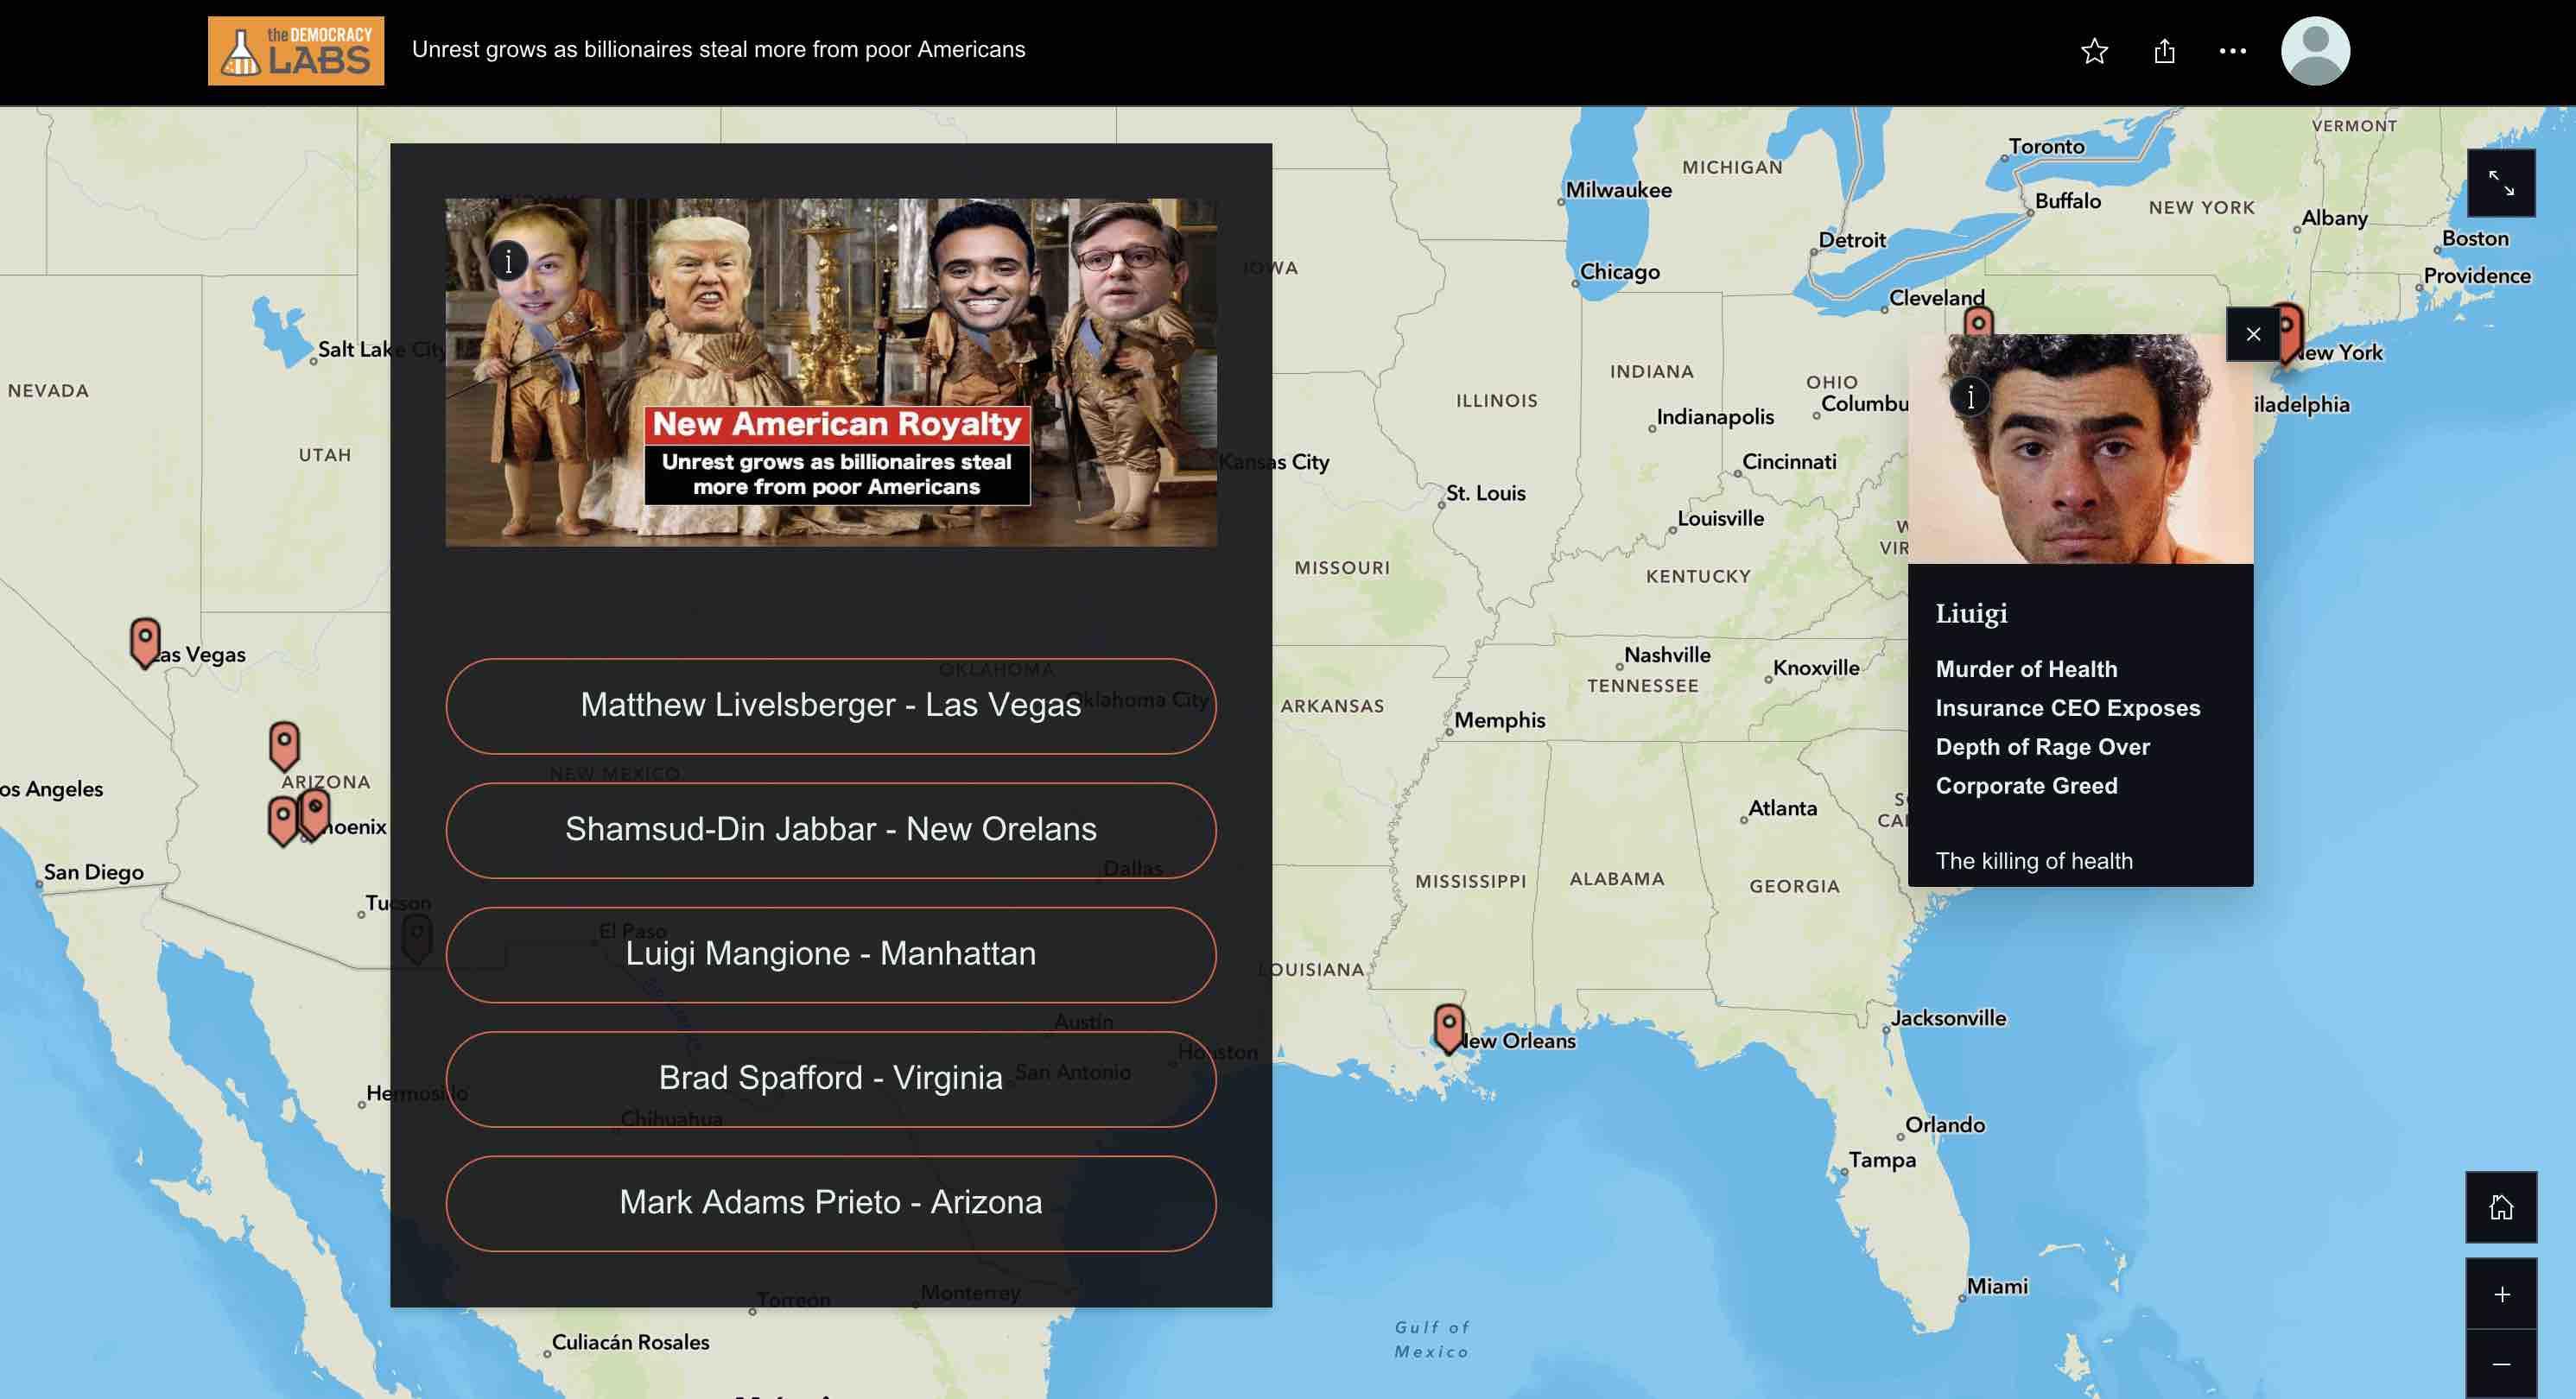
Task: Click the Memphis city label
Action: [1499, 720]
